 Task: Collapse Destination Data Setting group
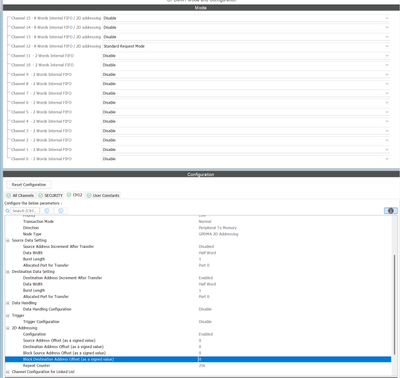pyautogui.click(x=7, y=272)
